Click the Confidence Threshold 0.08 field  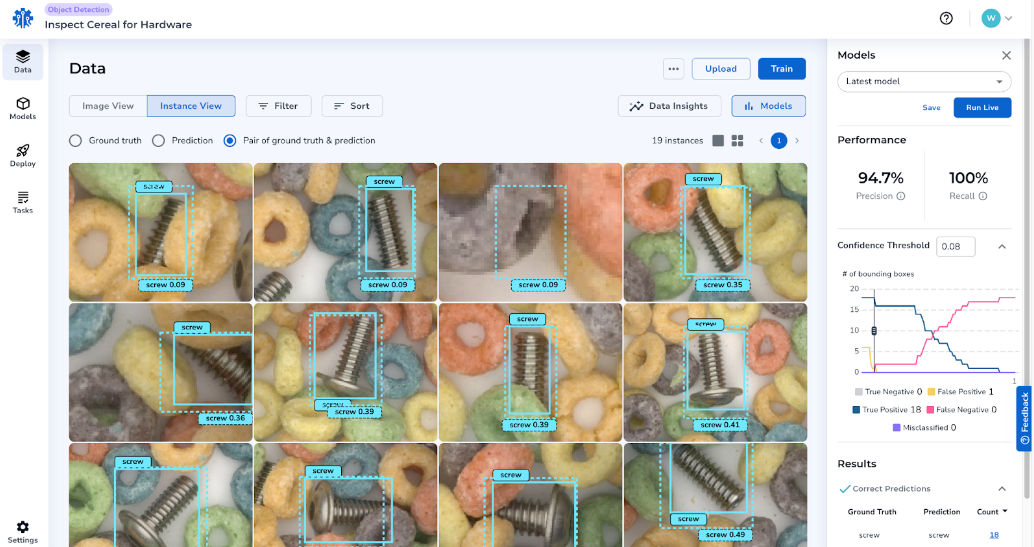[x=956, y=246]
